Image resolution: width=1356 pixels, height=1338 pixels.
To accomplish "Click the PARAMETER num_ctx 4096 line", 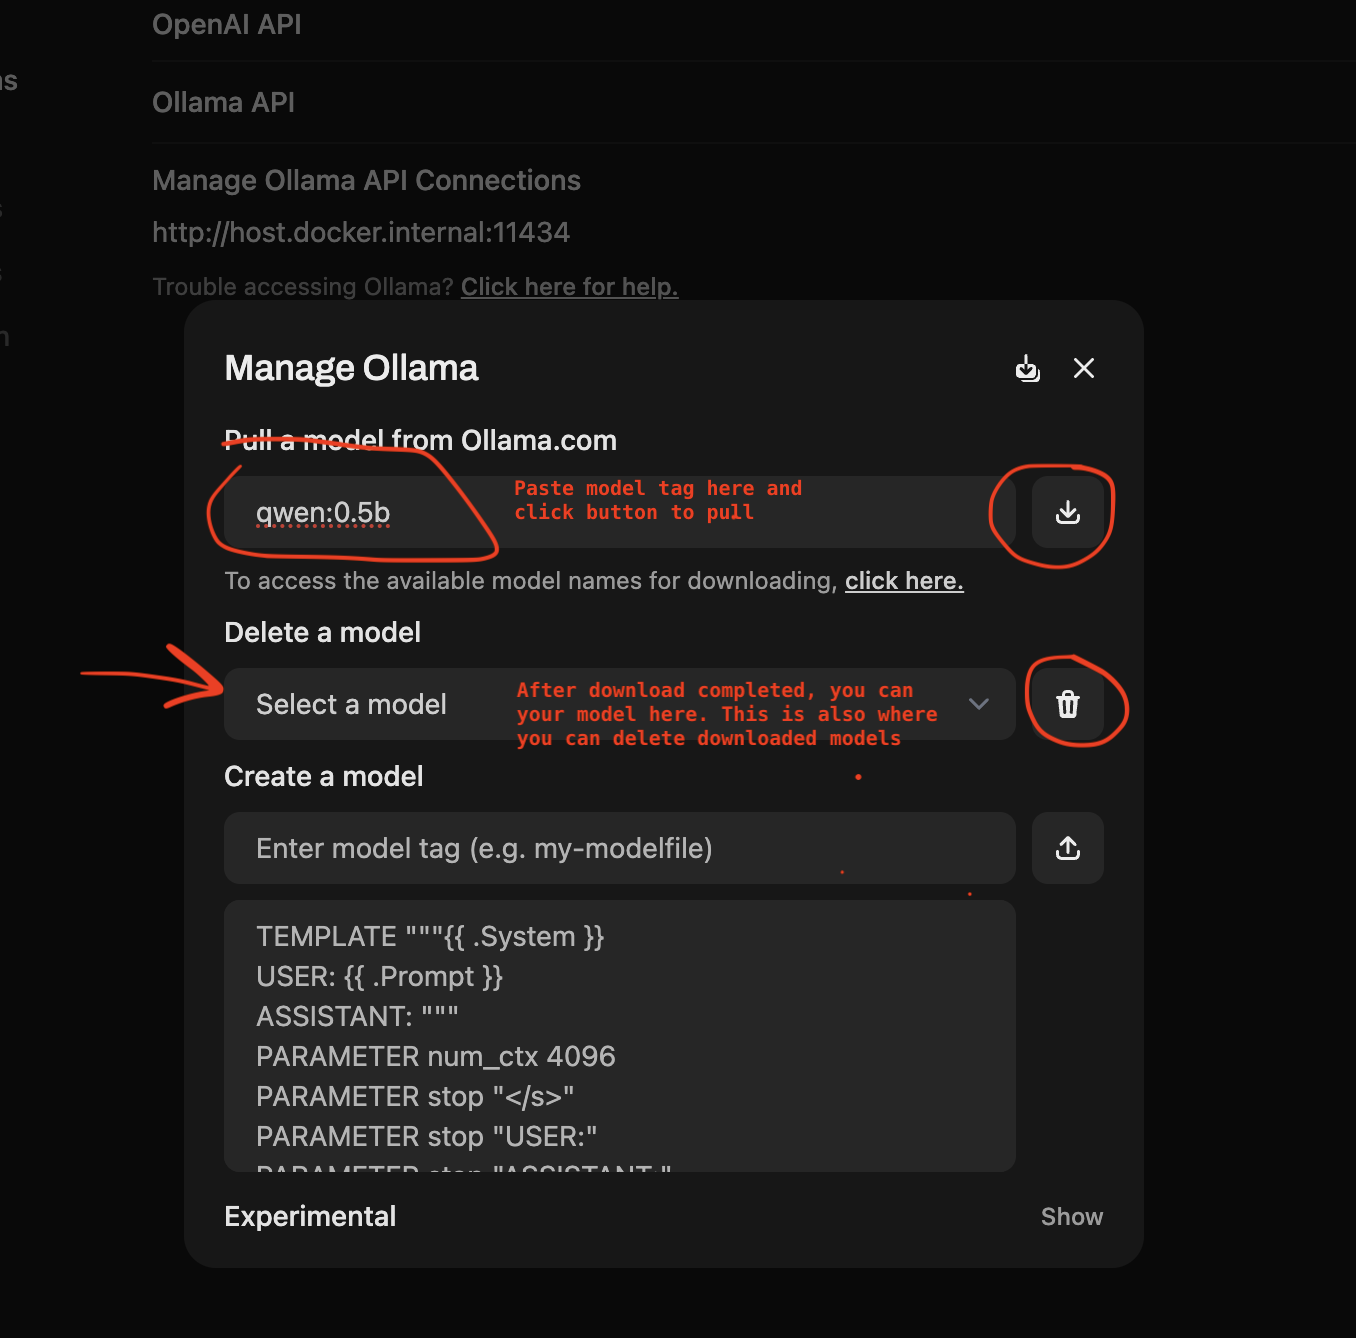I will coord(436,1056).
